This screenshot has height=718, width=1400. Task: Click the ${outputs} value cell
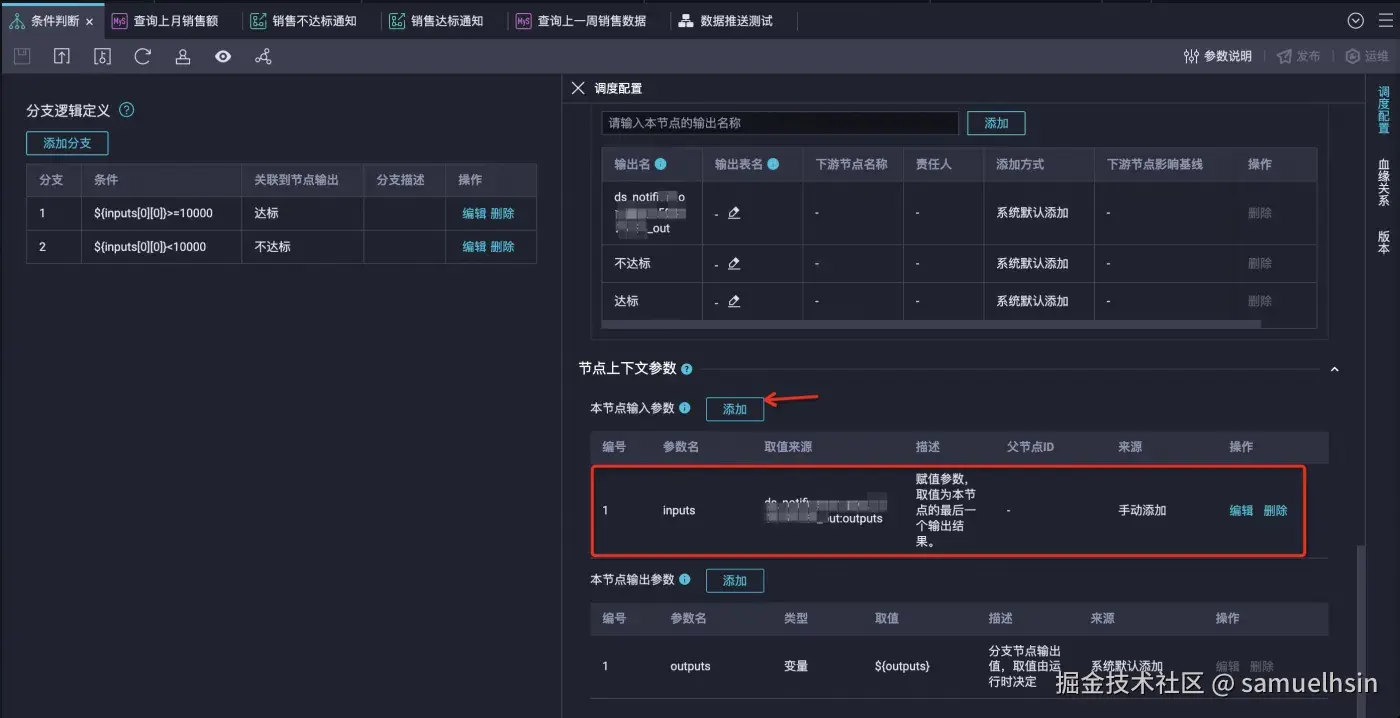click(902, 666)
